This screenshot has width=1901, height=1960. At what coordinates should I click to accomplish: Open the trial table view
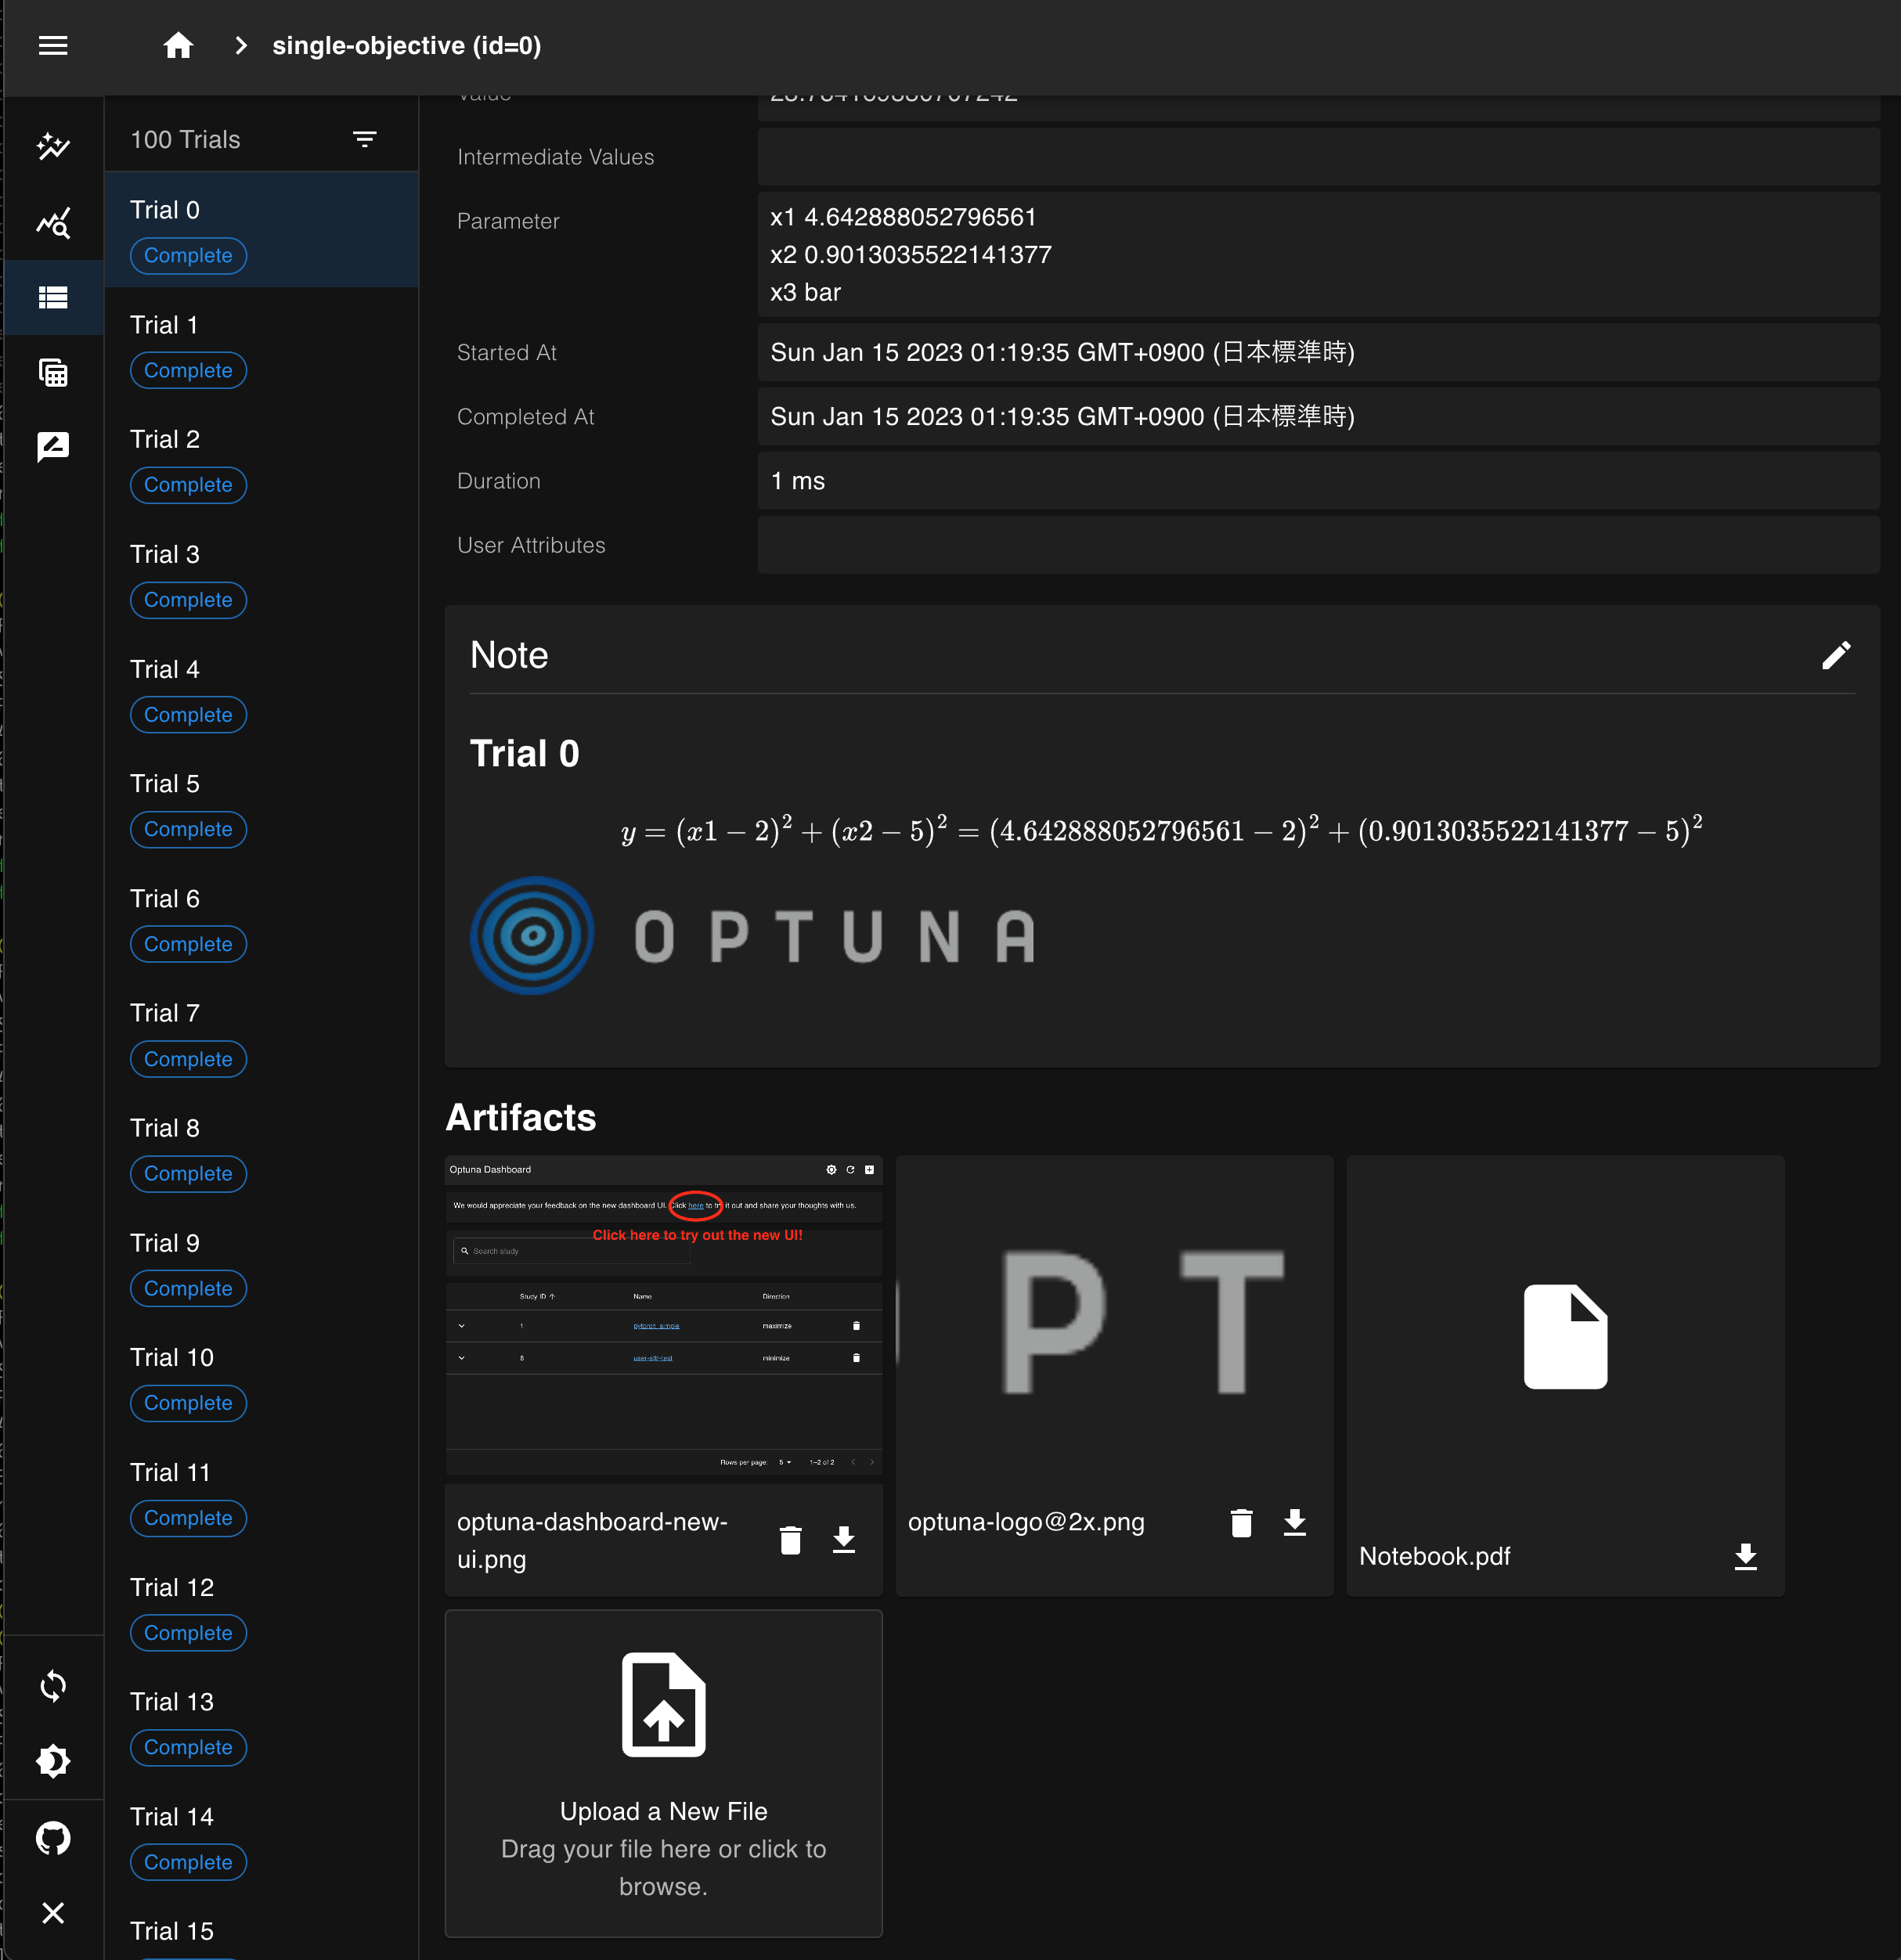coord(55,372)
